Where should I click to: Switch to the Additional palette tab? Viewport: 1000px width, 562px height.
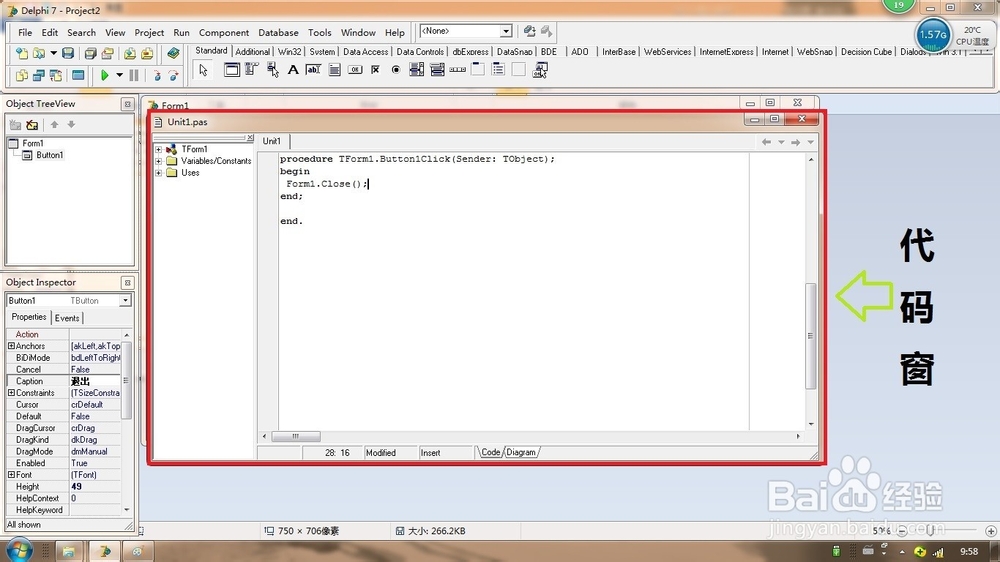coord(253,52)
